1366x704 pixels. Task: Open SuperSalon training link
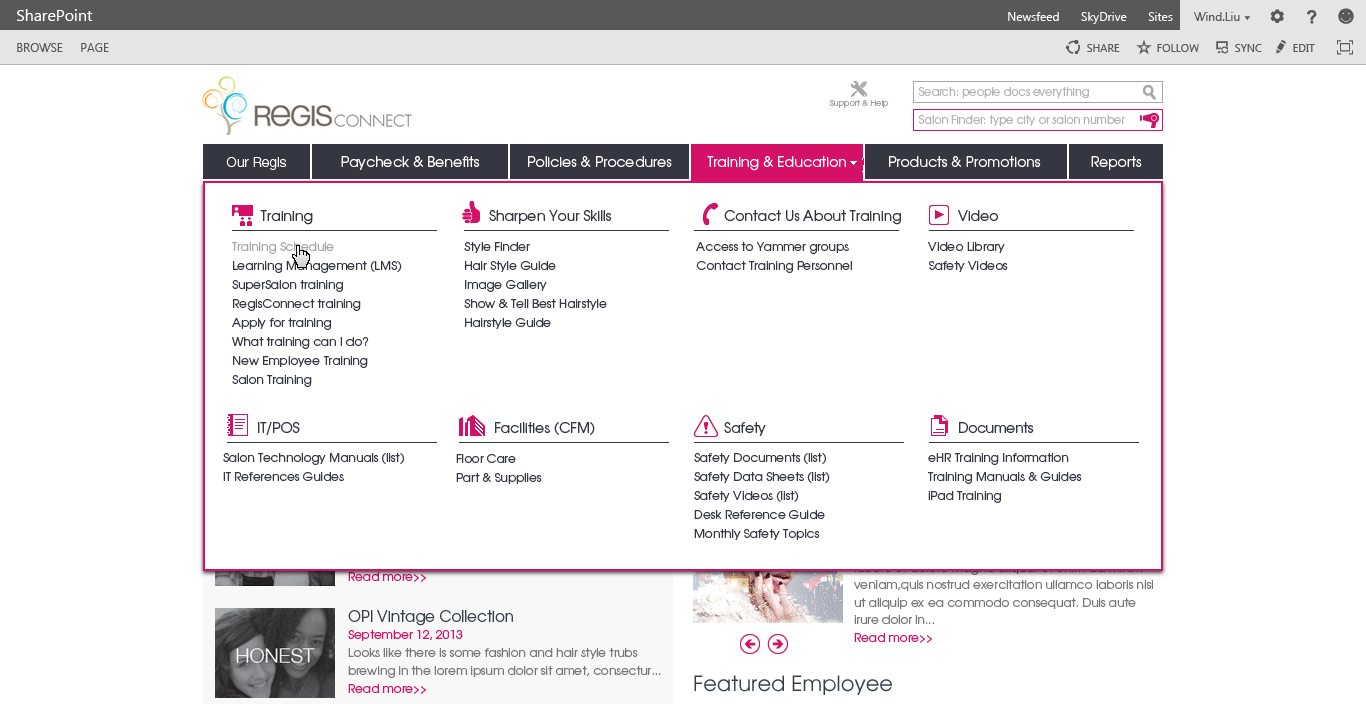tap(288, 285)
